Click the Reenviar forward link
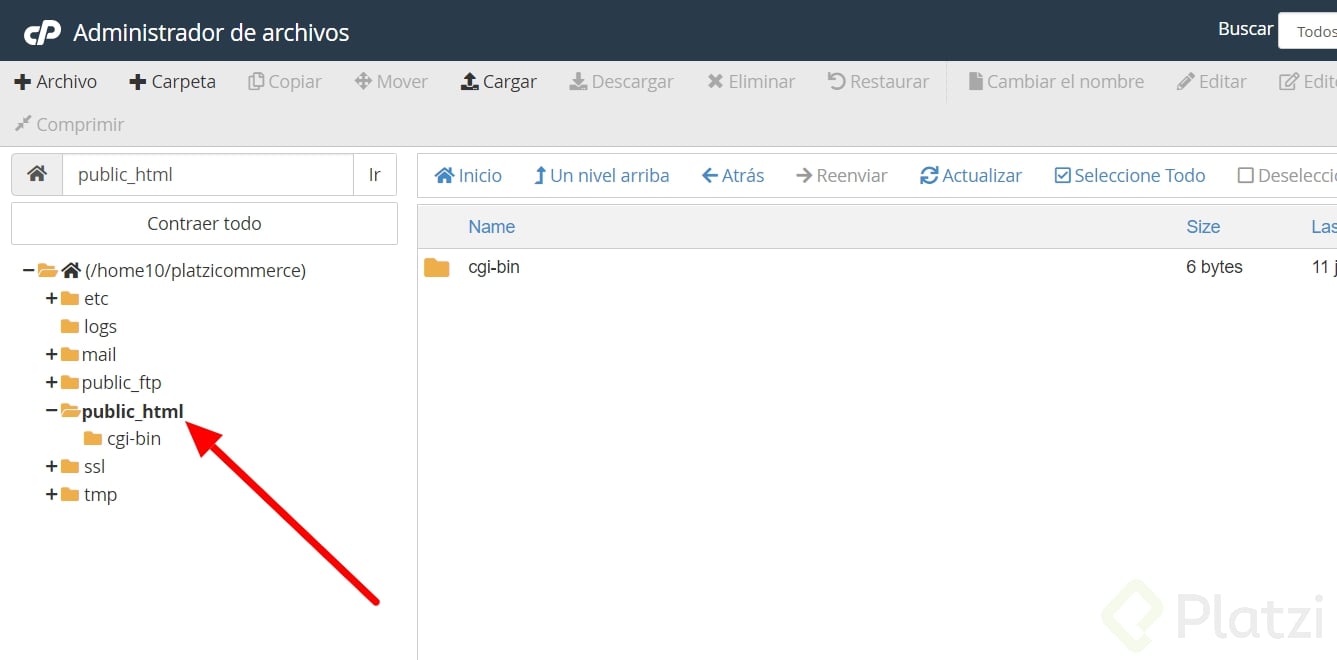This screenshot has width=1337, height=660. (x=842, y=176)
